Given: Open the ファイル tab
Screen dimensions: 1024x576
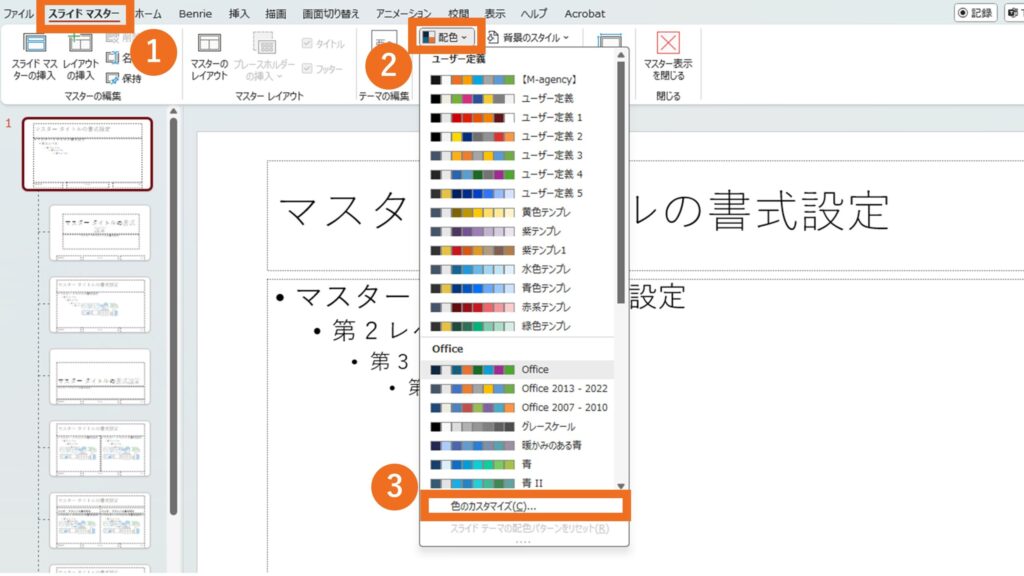Looking at the screenshot, I should point(18,13).
